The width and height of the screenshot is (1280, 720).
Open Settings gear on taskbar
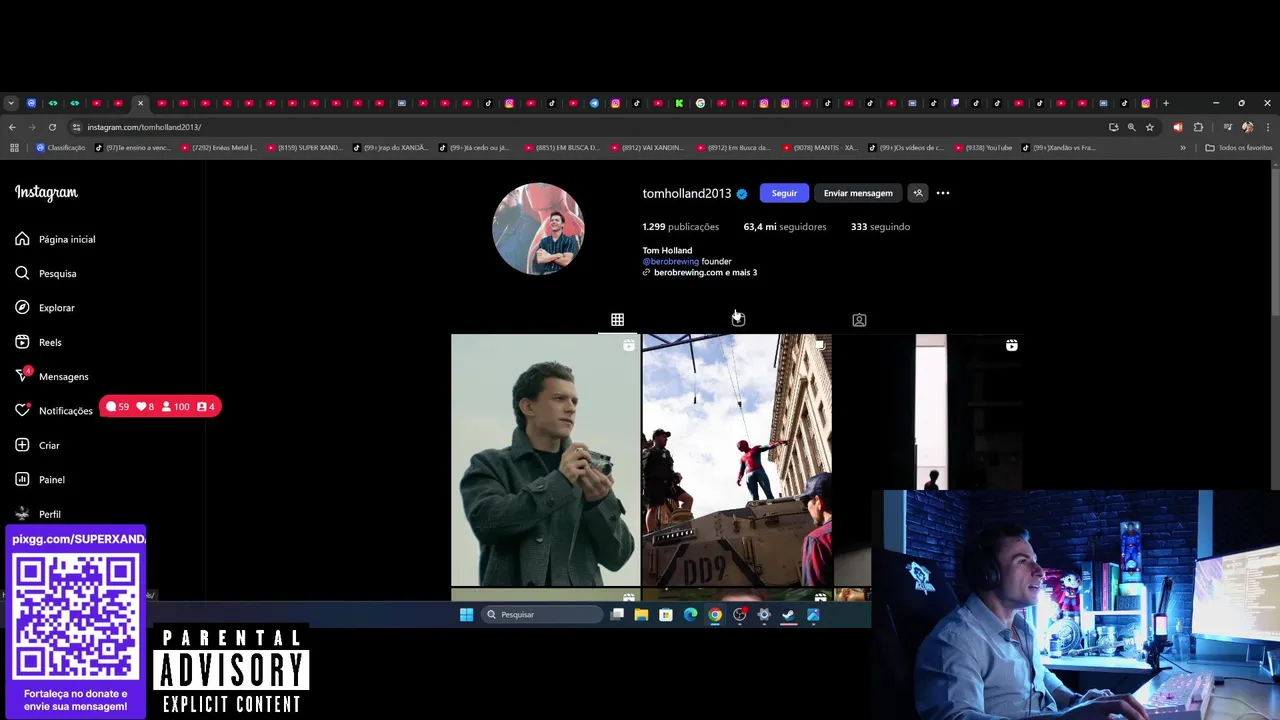(764, 615)
